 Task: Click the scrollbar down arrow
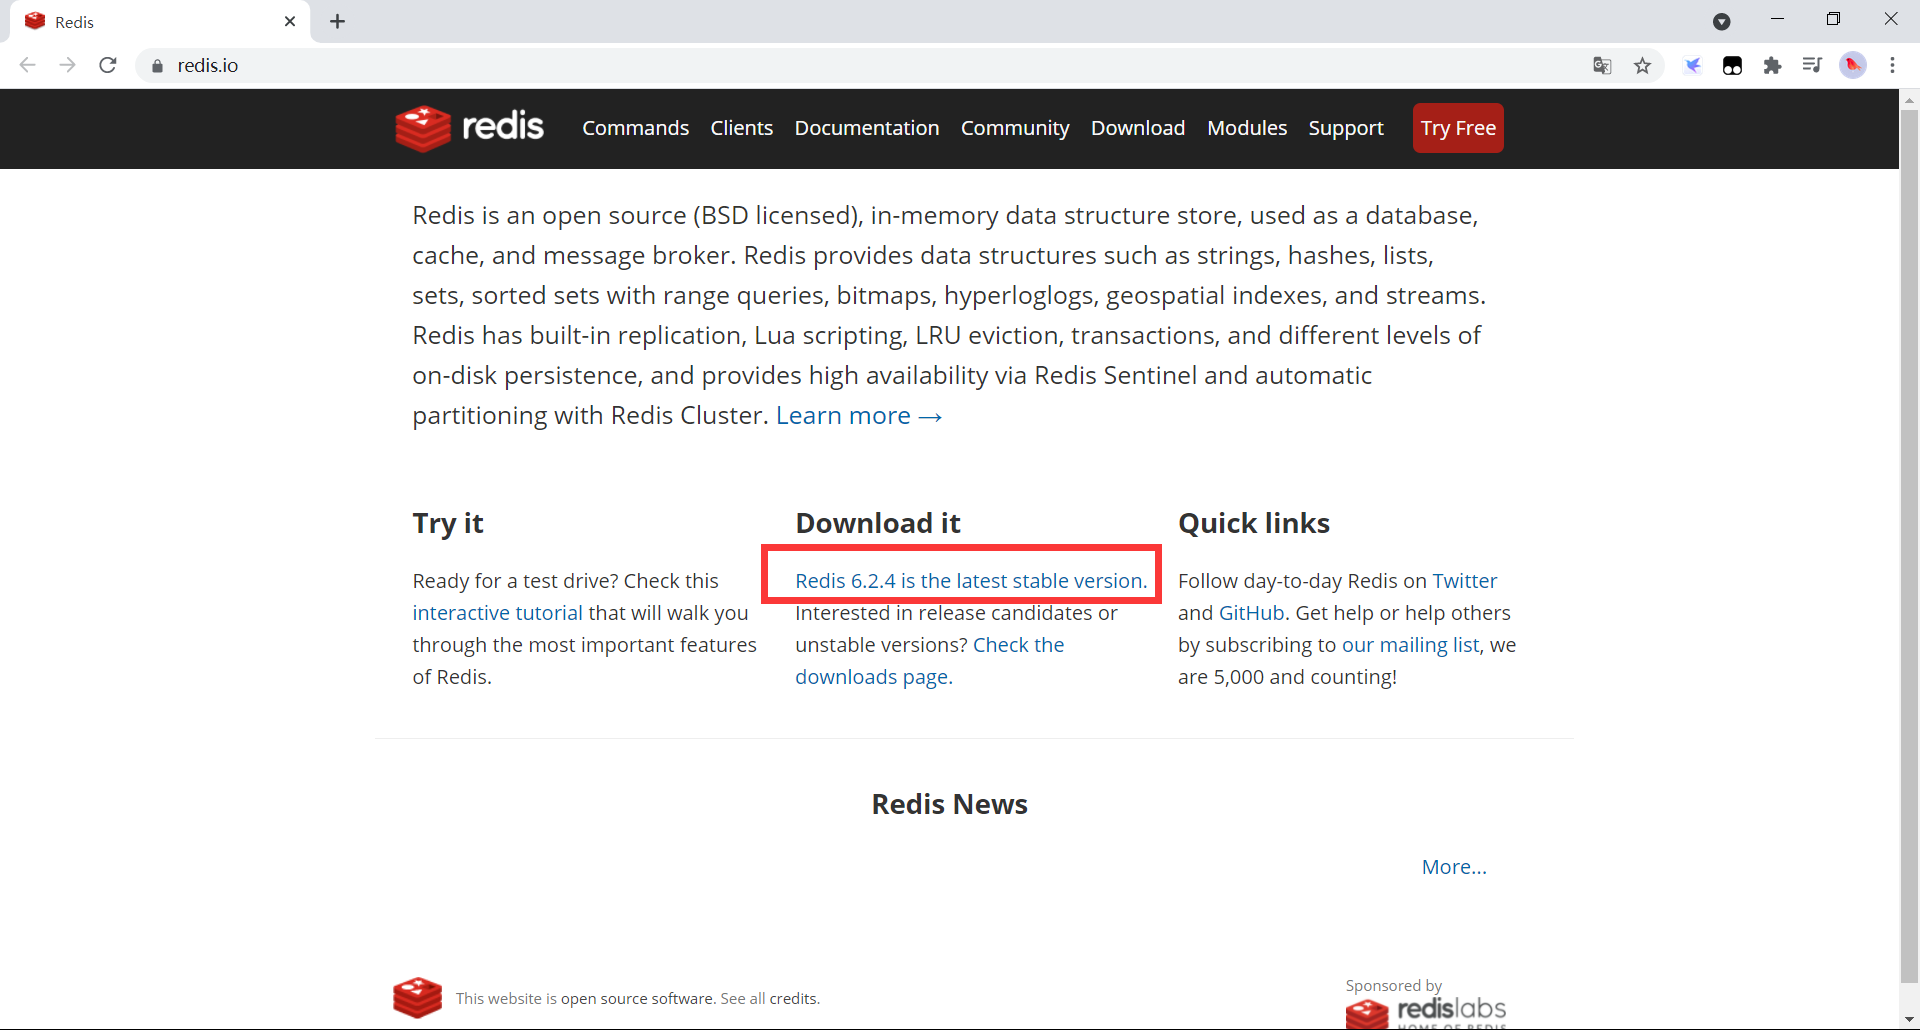coord(1909,1019)
